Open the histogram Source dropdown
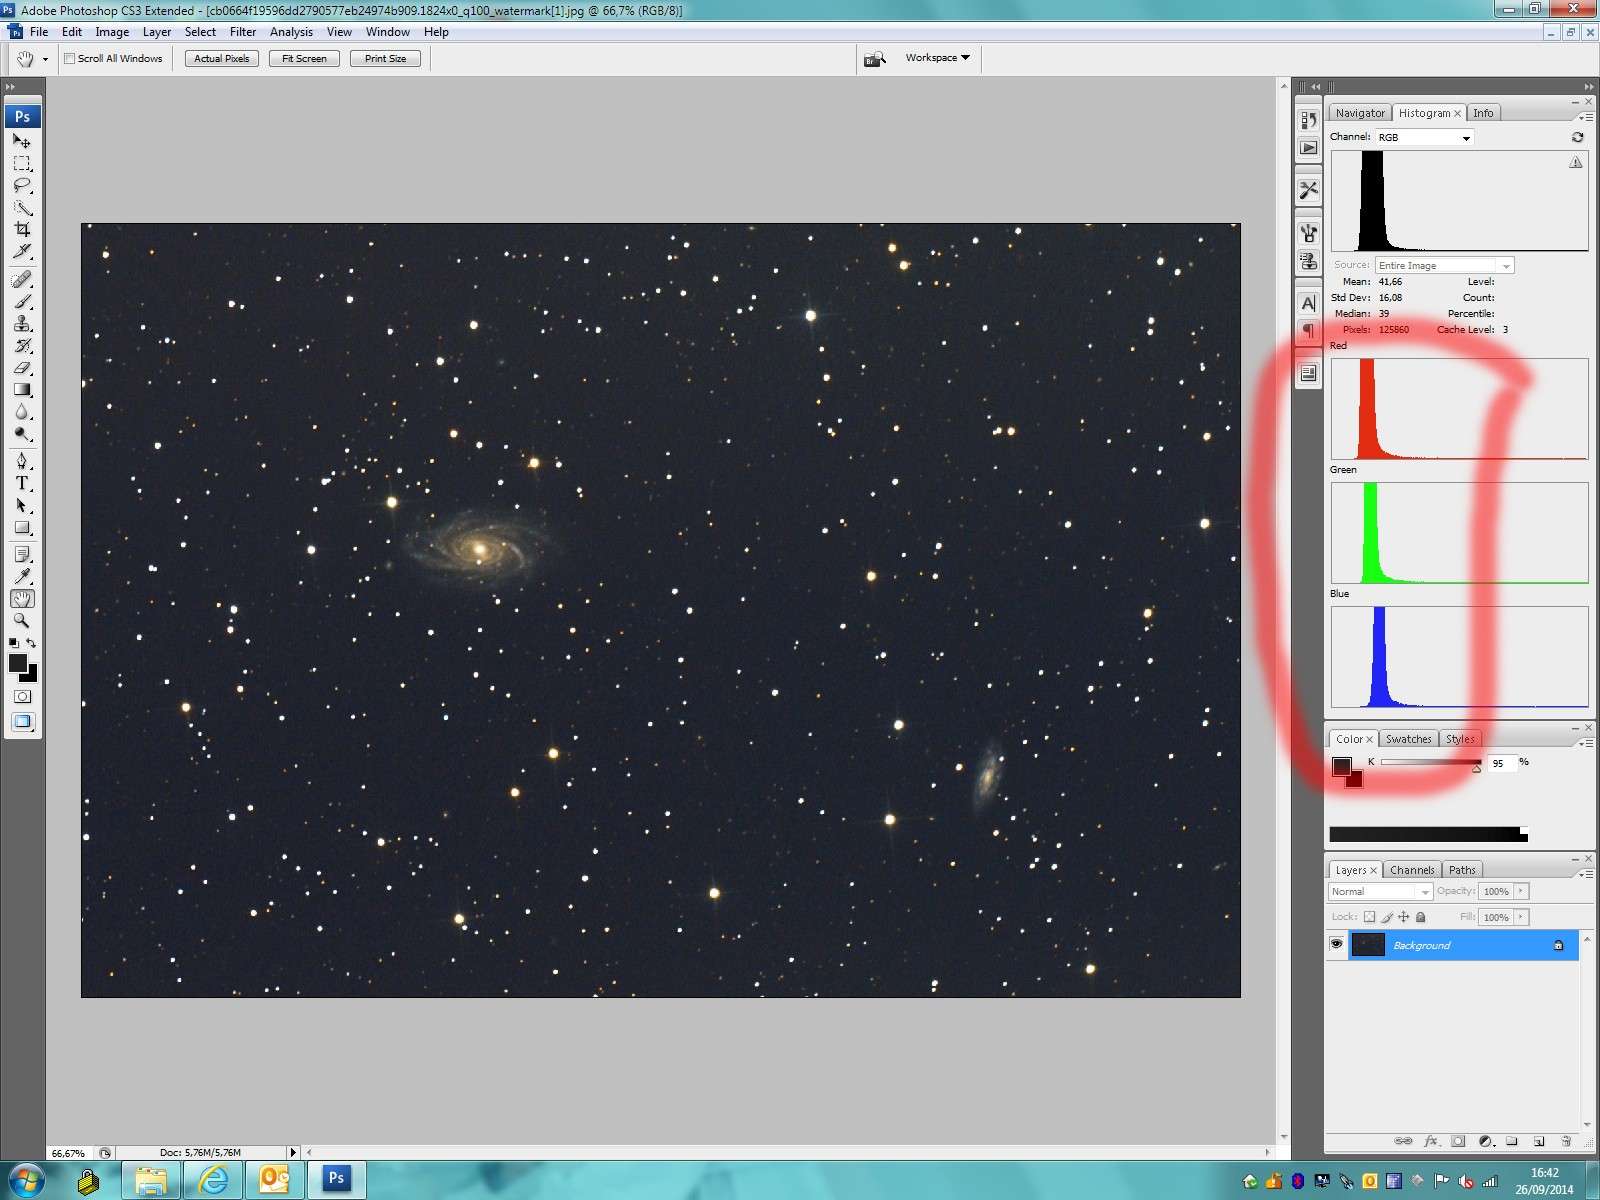Screen dimensions: 1600x1200 click(x=1444, y=265)
